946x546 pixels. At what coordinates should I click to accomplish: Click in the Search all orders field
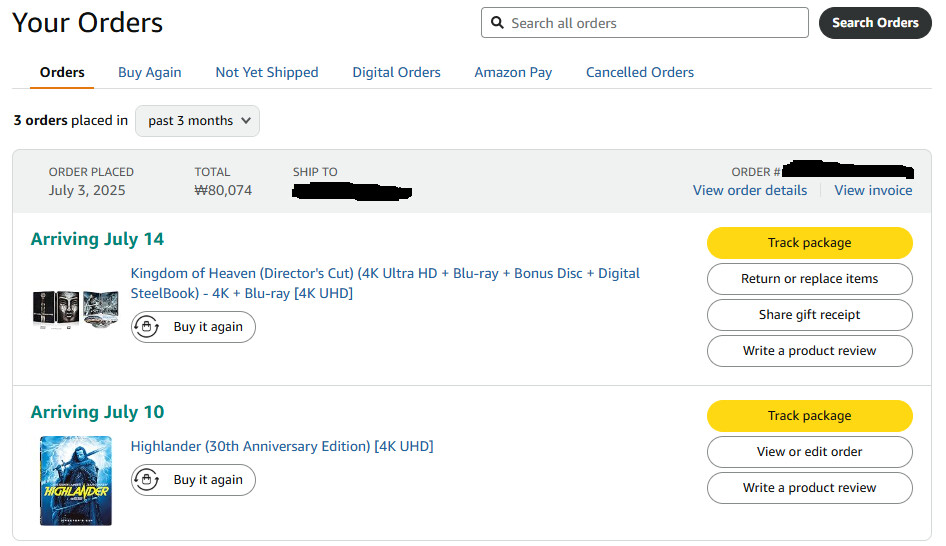coord(655,23)
